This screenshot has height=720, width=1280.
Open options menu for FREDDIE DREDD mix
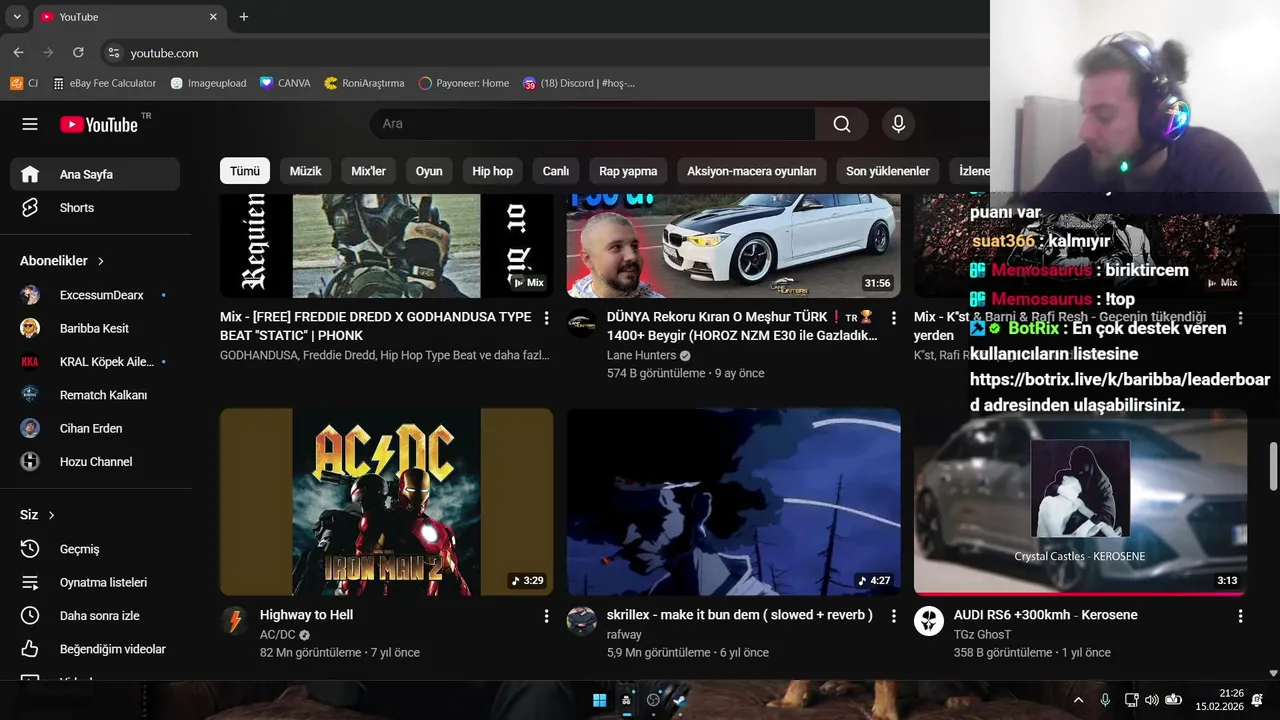point(546,318)
